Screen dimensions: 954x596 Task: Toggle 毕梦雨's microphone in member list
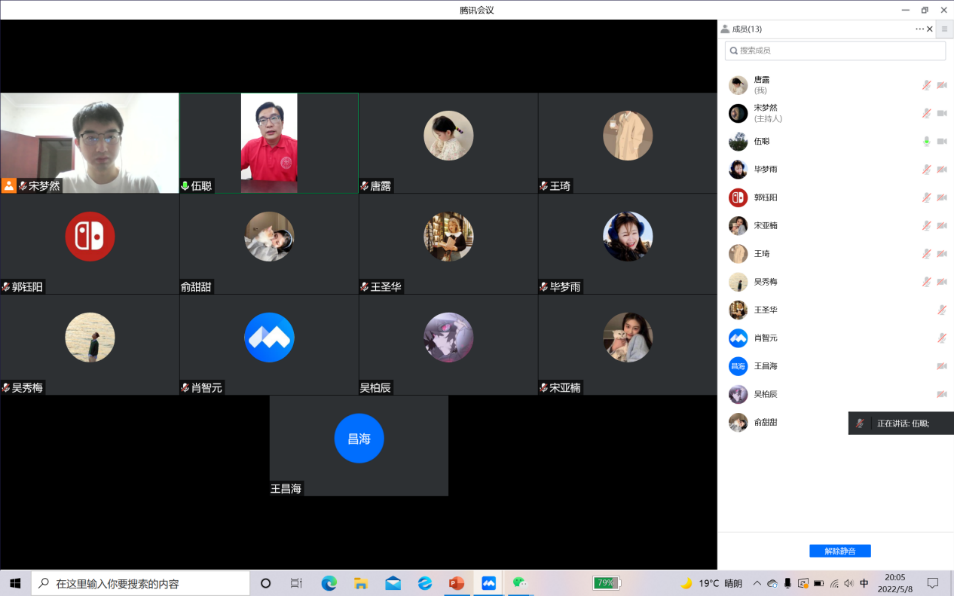pyautogui.click(x=926, y=169)
